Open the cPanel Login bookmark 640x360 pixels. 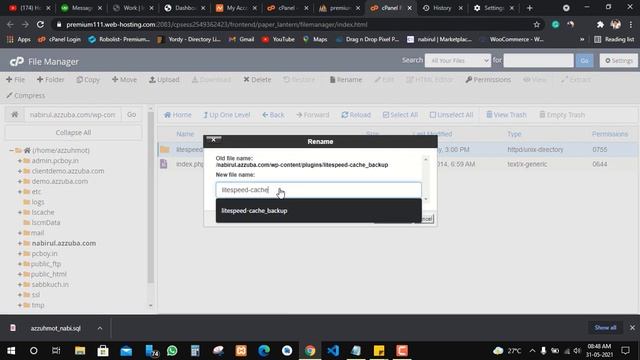coord(60,40)
